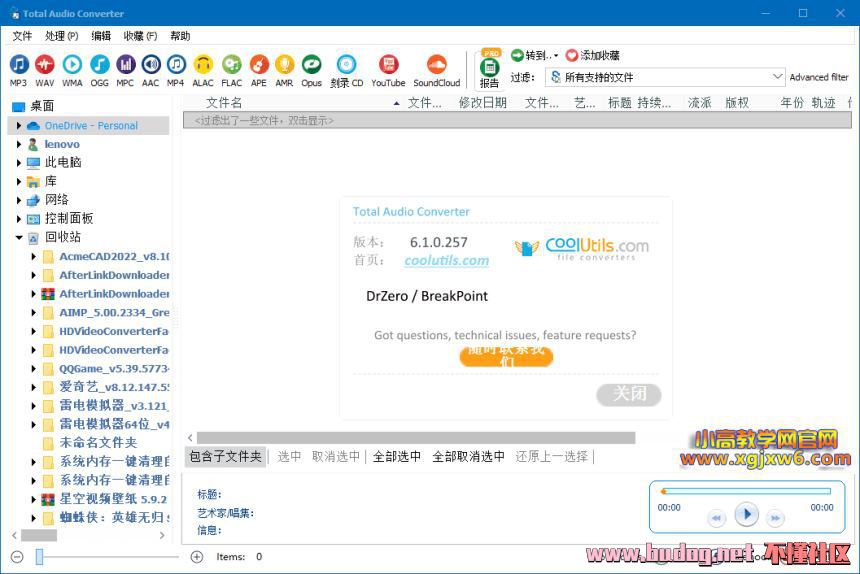Screen dimensions: 860x574
Task: Select the 爱奇艺_v8.12 folder
Action: coord(114,387)
